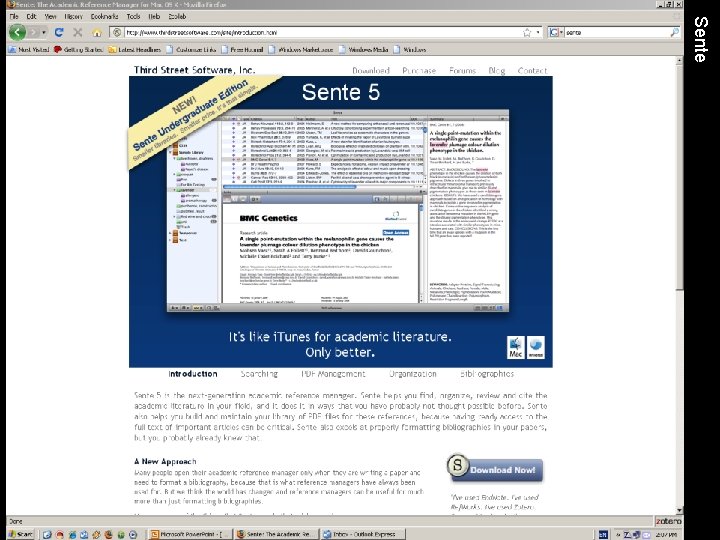The width and height of the screenshot is (720, 540).
Task: Go to the Home page icon
Action: (97, 33)
